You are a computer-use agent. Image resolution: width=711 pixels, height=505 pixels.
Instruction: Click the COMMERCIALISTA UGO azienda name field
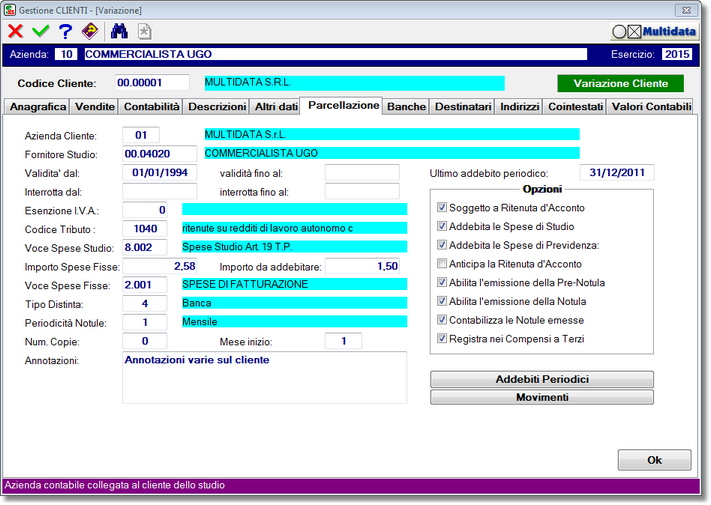(336, 54)
